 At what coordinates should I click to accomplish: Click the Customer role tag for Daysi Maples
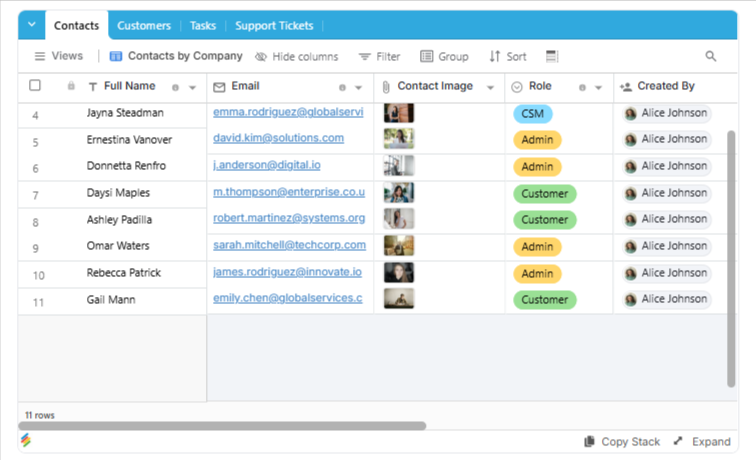tap(545, 194)
